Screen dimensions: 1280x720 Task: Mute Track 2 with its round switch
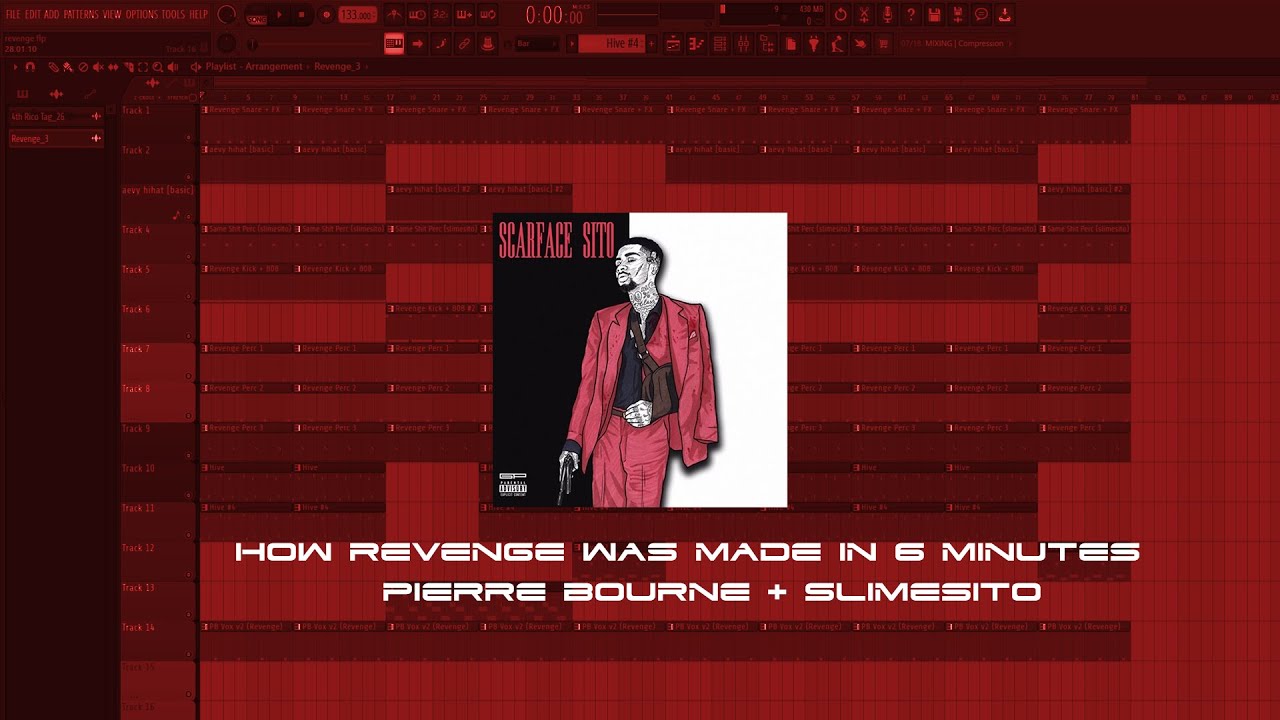(x=188, y=177)
